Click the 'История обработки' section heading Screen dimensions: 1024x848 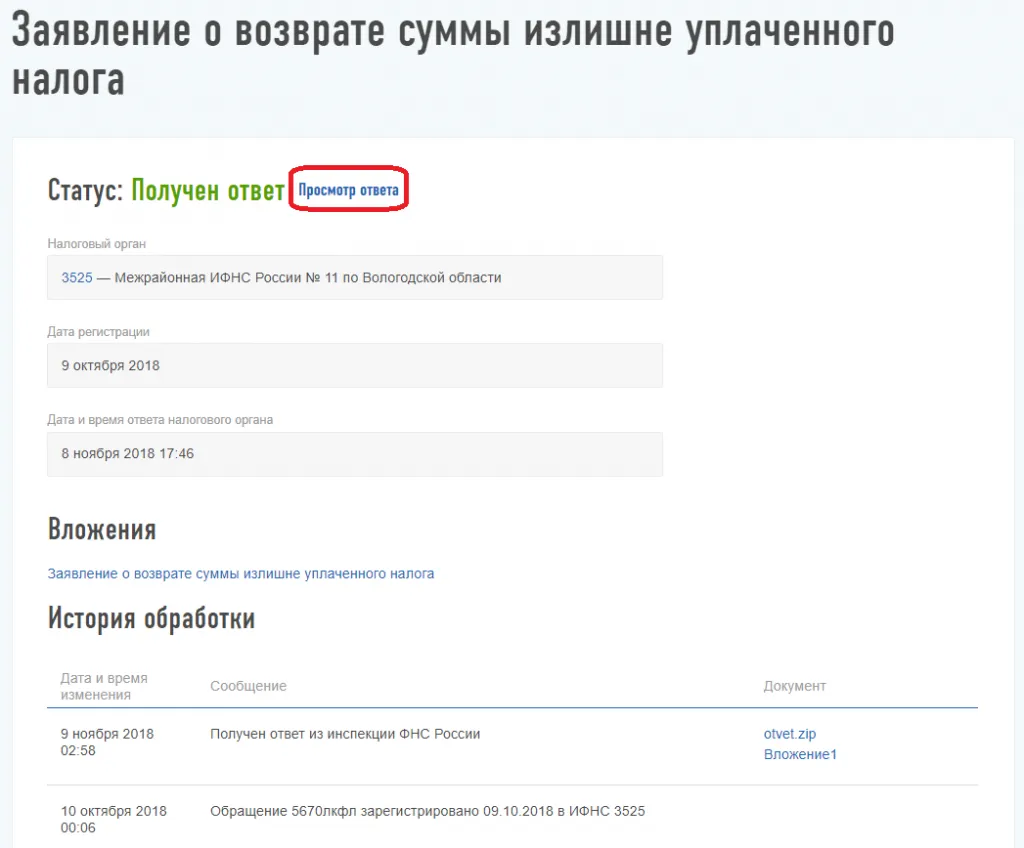(x=151, y=619)
